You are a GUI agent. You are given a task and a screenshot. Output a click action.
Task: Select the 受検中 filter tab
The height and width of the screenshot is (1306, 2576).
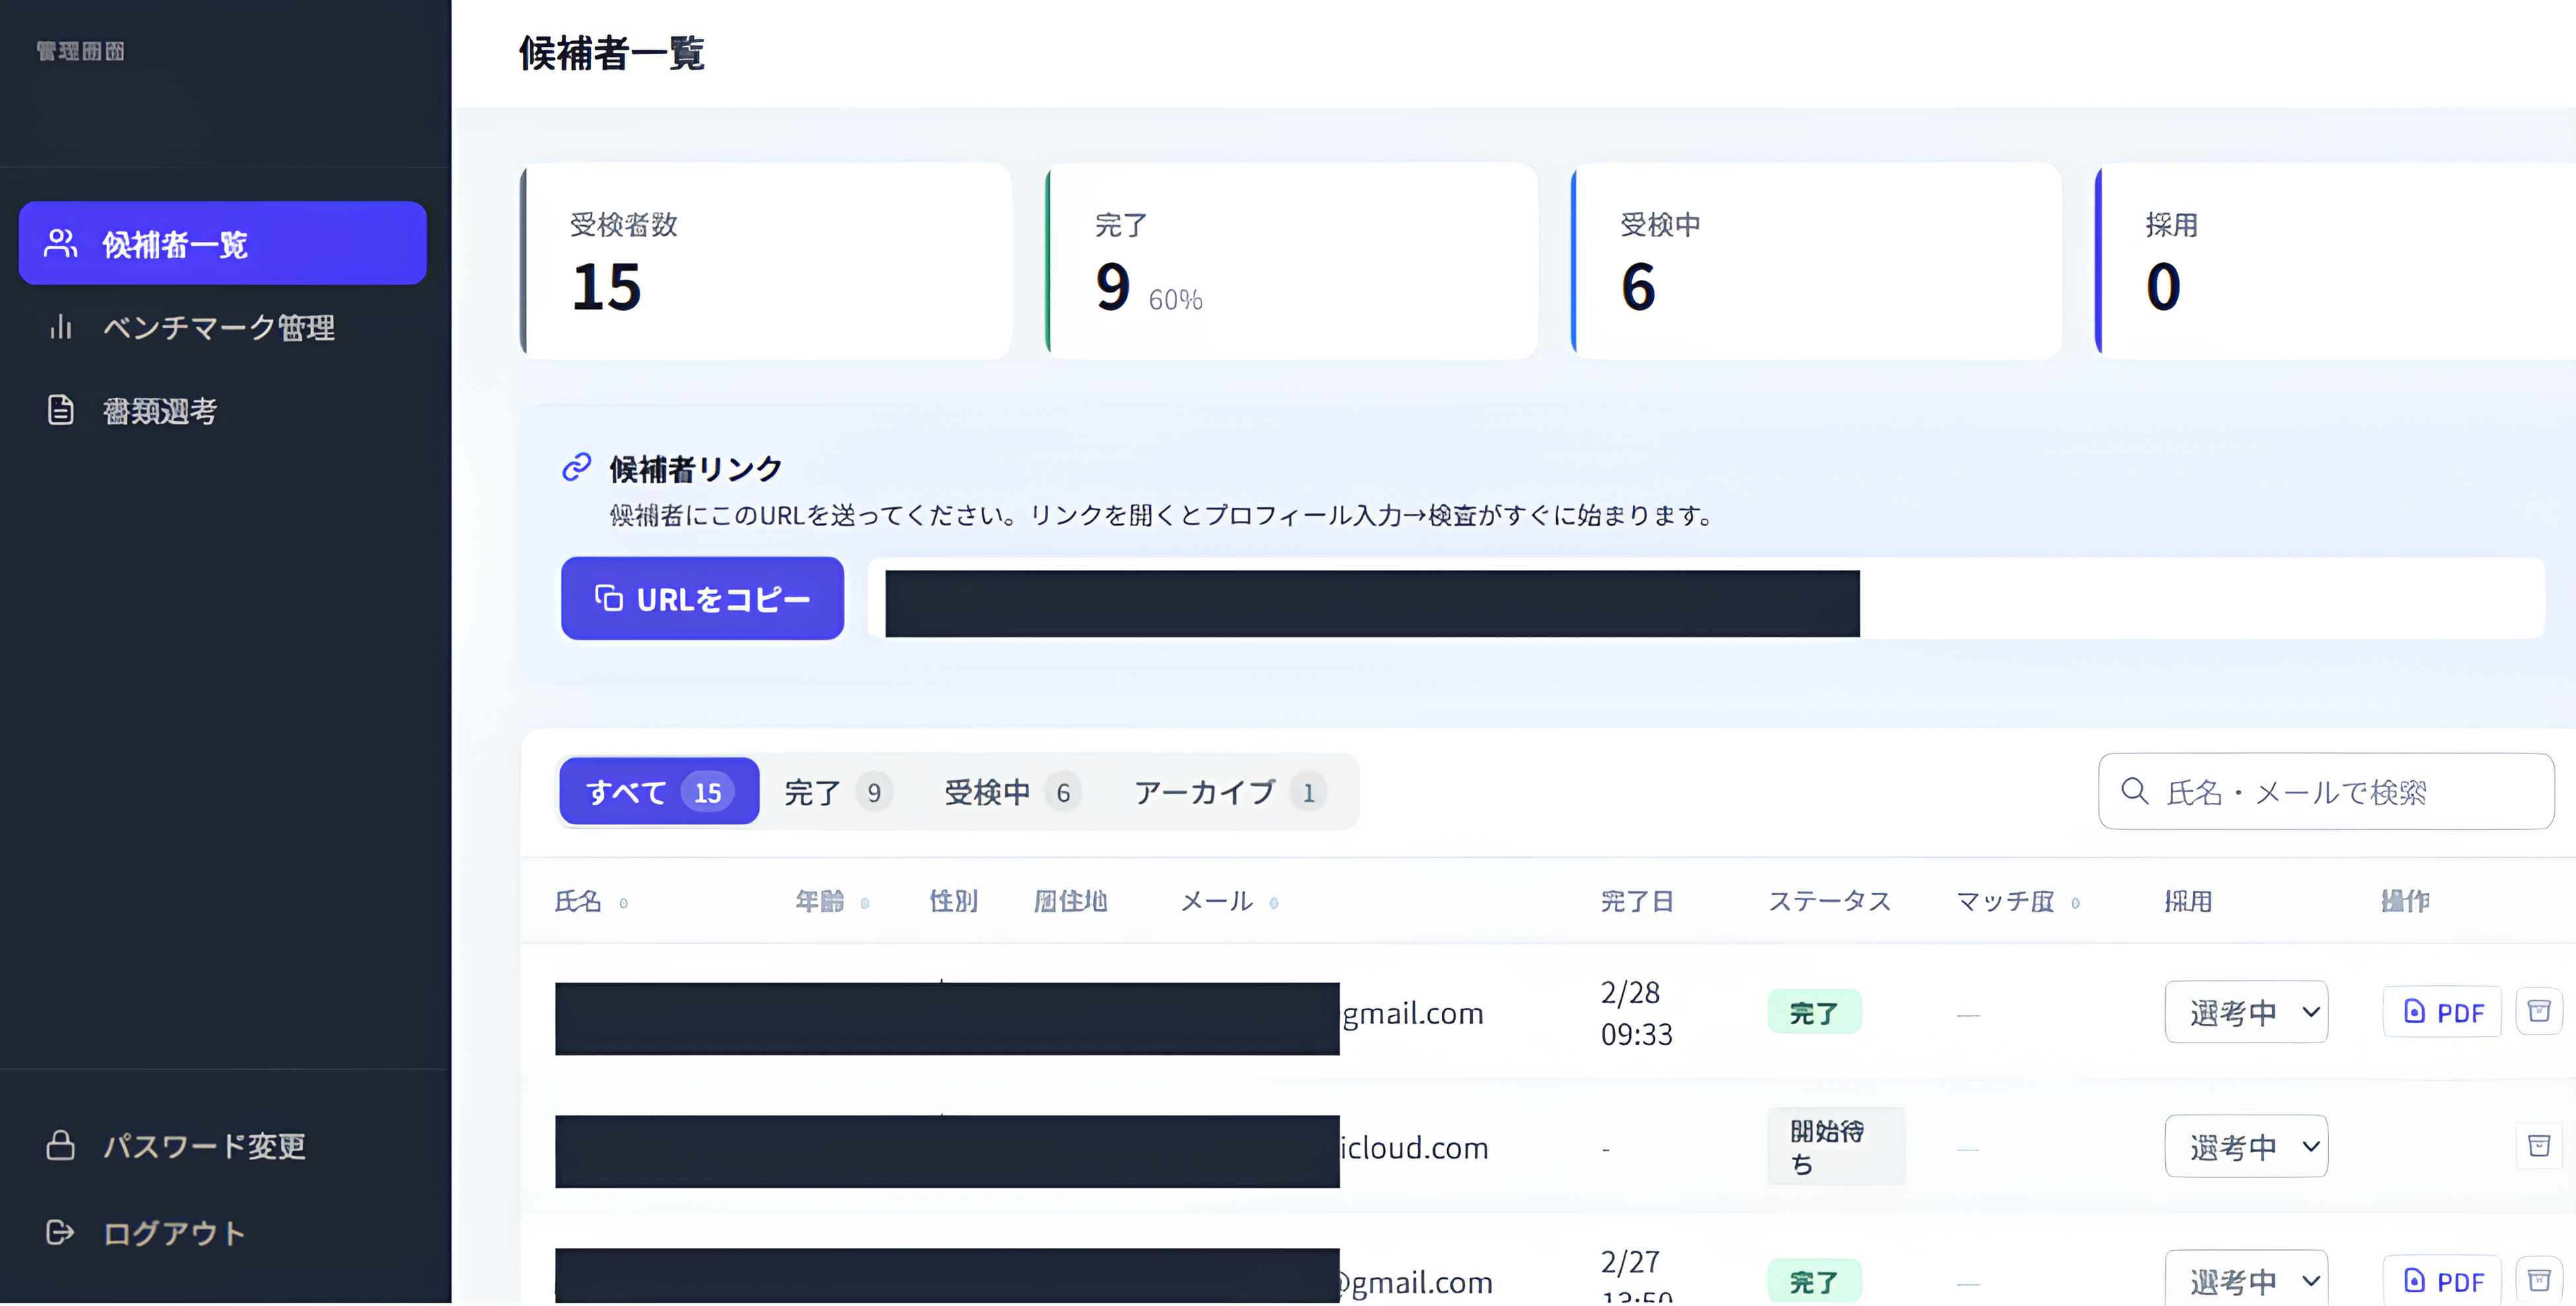[x=1010, y=792]
